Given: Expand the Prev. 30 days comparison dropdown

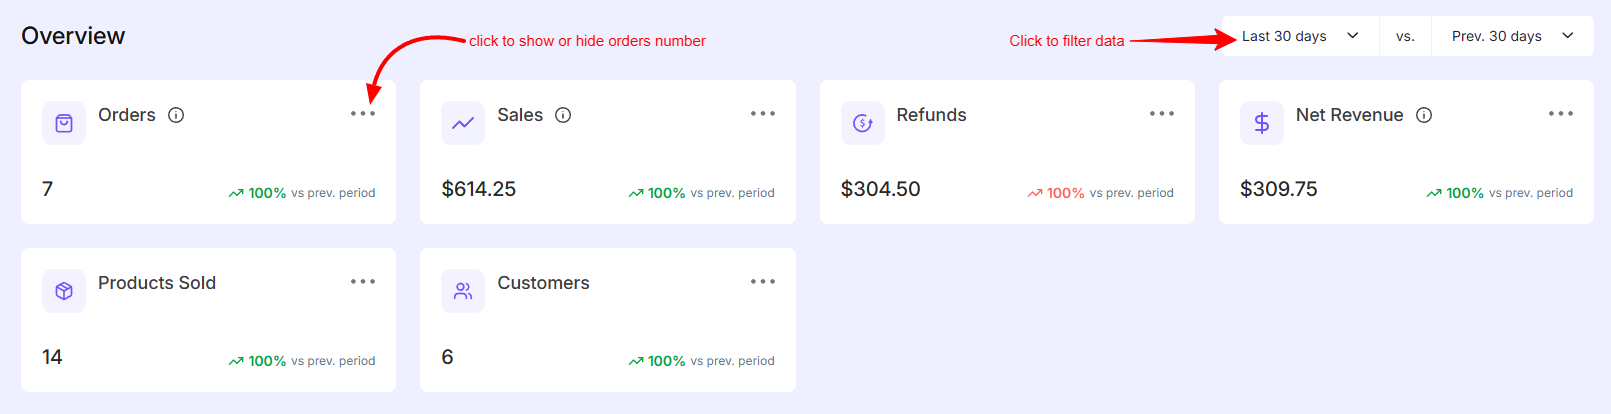Looking at the screenshot, I should coord(1512,36).
